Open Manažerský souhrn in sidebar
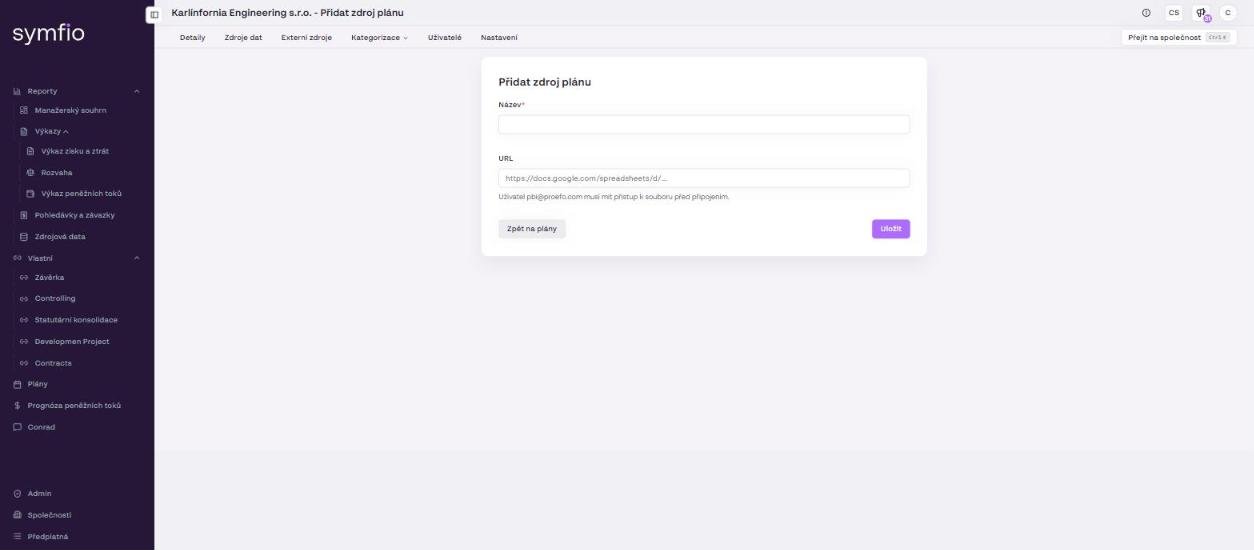Viewport: 1254px width, 550px height. (70, 110)
